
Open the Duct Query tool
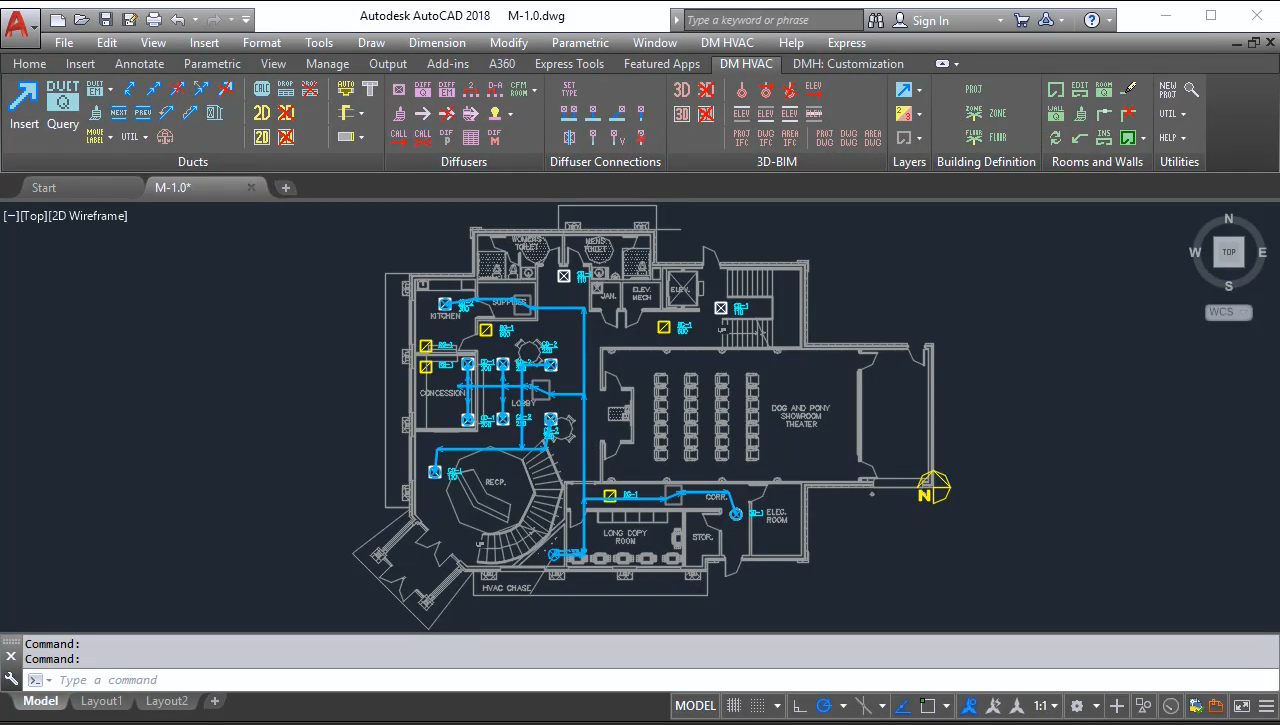62,105
